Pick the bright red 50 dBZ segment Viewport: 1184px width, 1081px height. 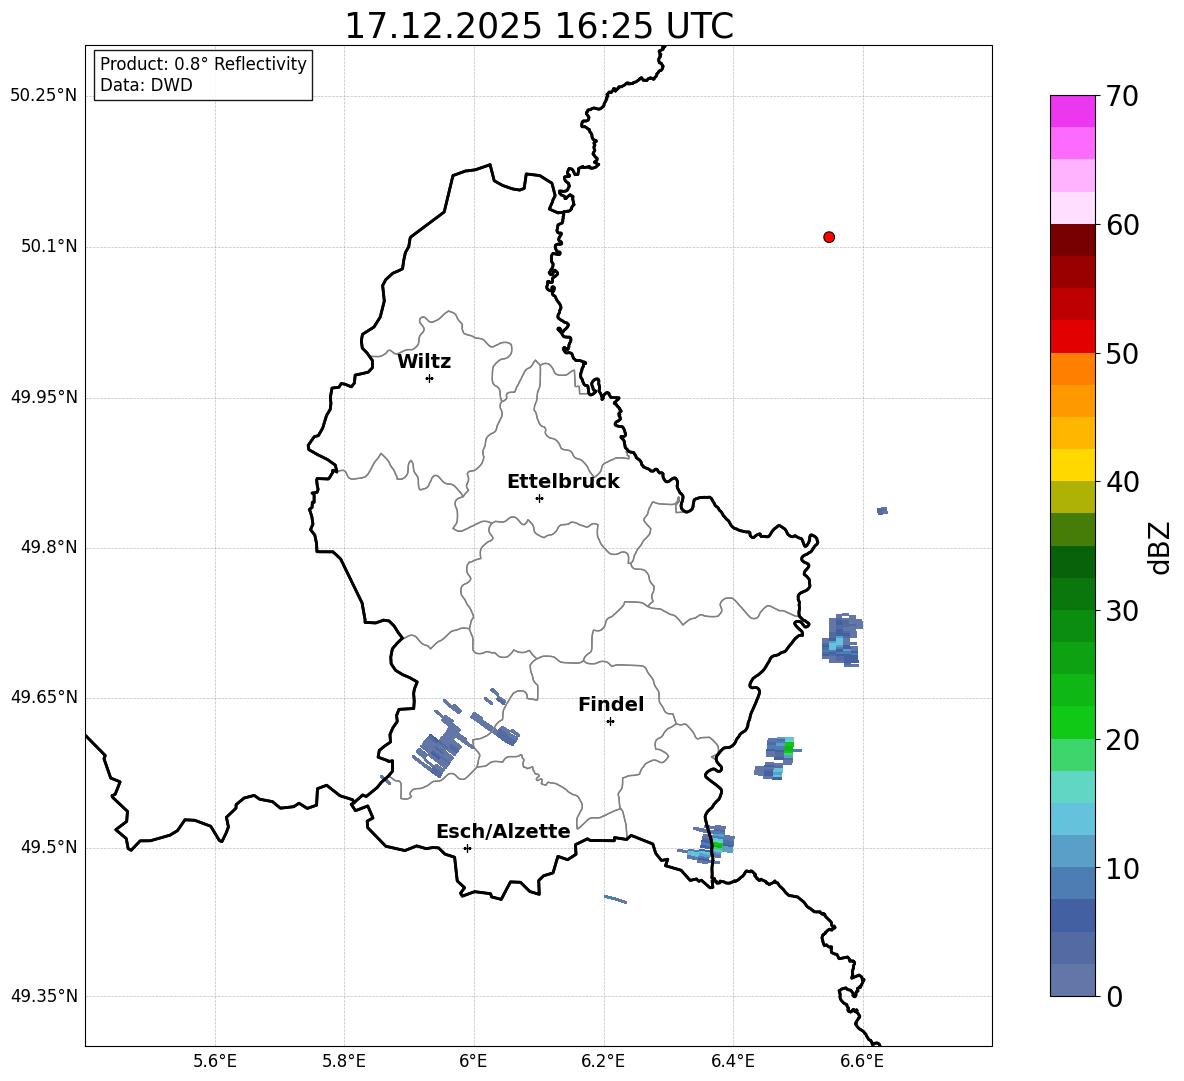(x=1072, y=337)
